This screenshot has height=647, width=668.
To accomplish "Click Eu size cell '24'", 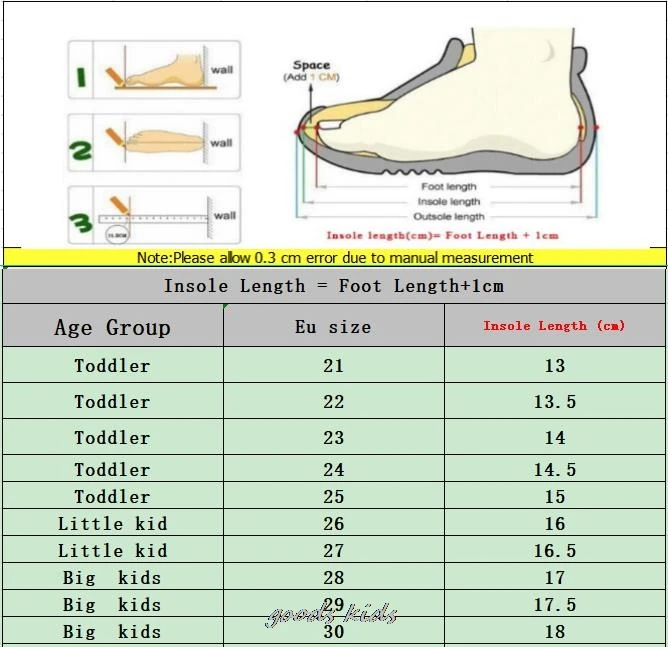I will tap(334, 469).
